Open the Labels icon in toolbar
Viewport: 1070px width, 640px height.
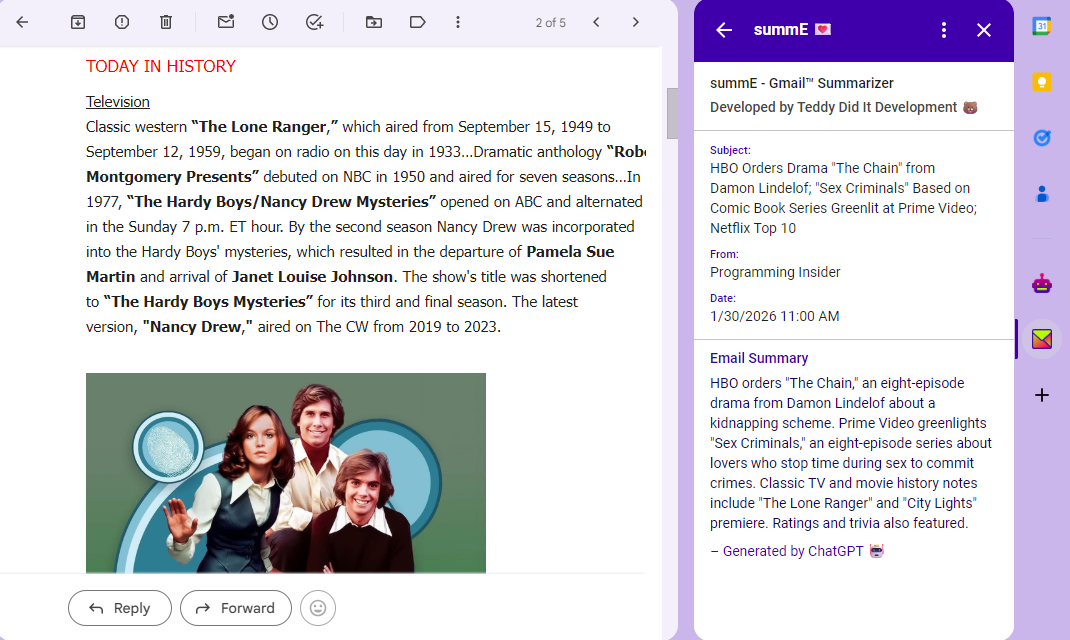pos(418,22)
